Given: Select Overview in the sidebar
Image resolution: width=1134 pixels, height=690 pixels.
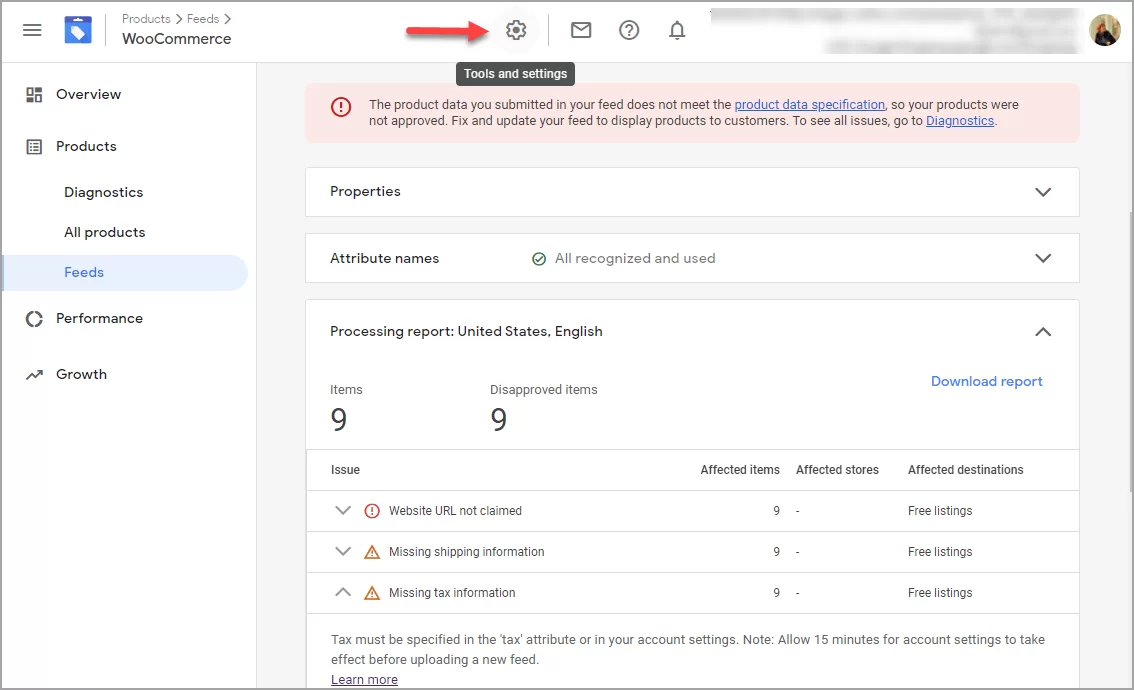Looking at the screenshot, I should tap(89, 94).
